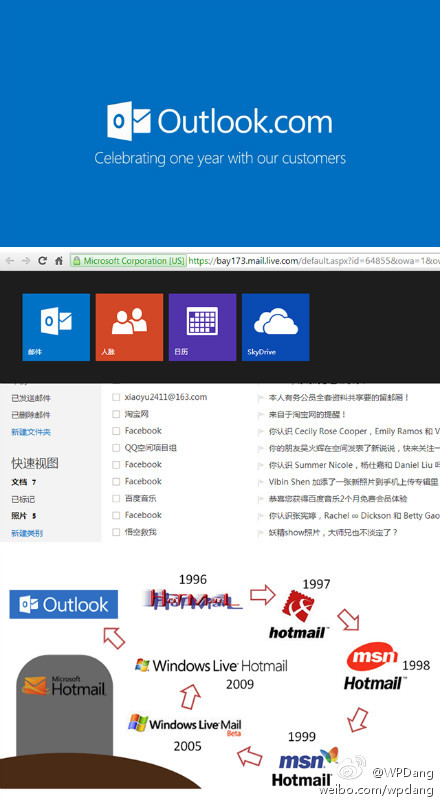Open subject mentioning Cecily Rose Cooper, Emily Ramos
This screenshot has height=803, width=440.
354,431
